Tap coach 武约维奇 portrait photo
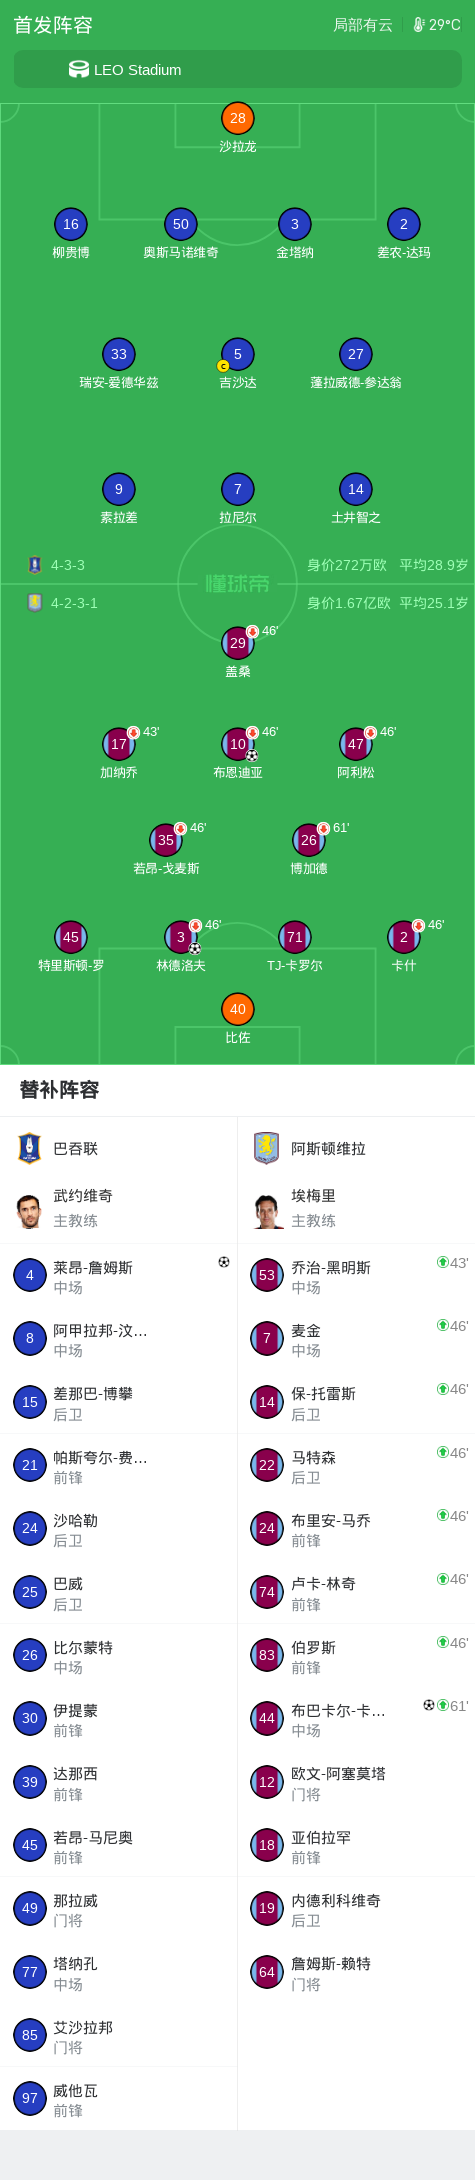This screenshot has height=2180, width=475. point(30,1211)
